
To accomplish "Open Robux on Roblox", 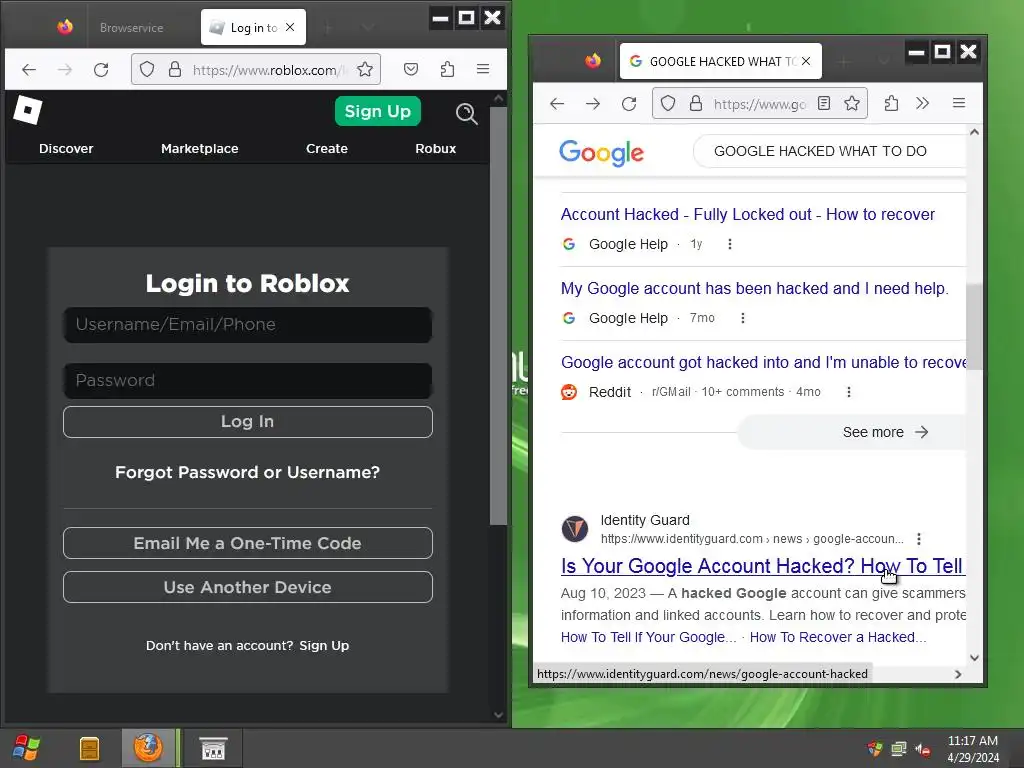I will 436,148.
